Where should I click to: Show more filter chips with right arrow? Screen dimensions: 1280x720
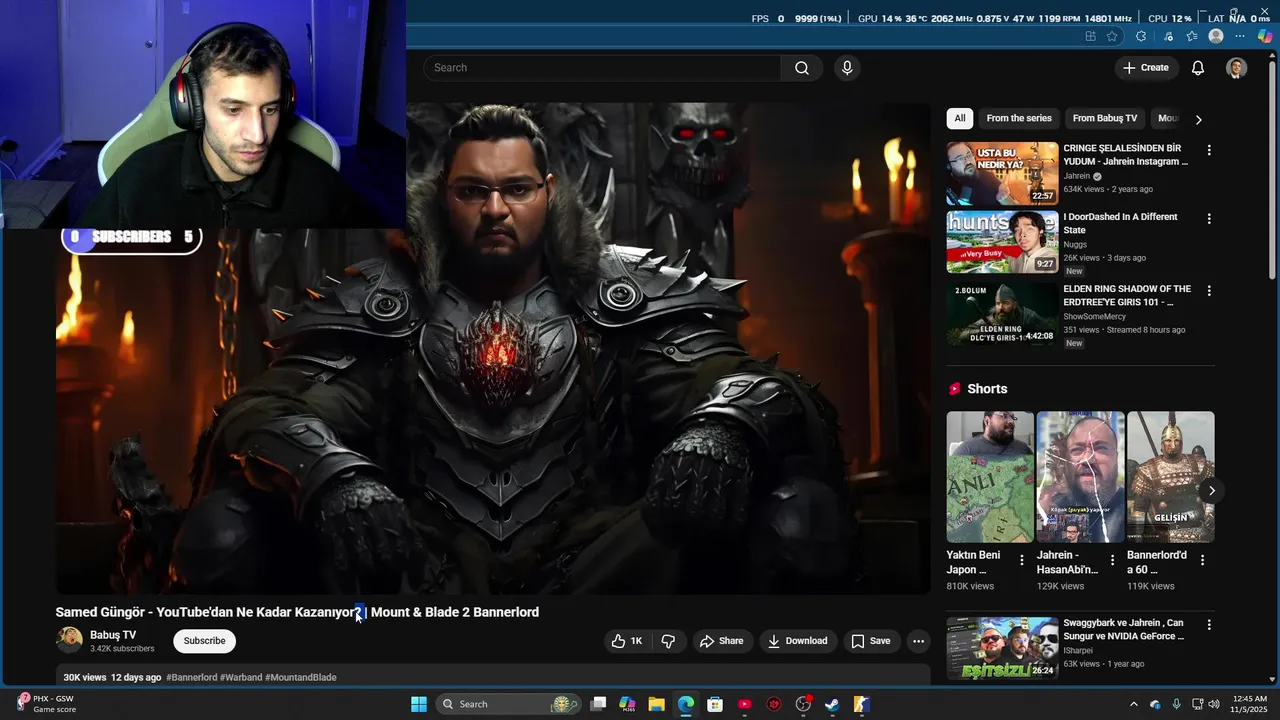pyautogui.click(x=1198, y=119)
